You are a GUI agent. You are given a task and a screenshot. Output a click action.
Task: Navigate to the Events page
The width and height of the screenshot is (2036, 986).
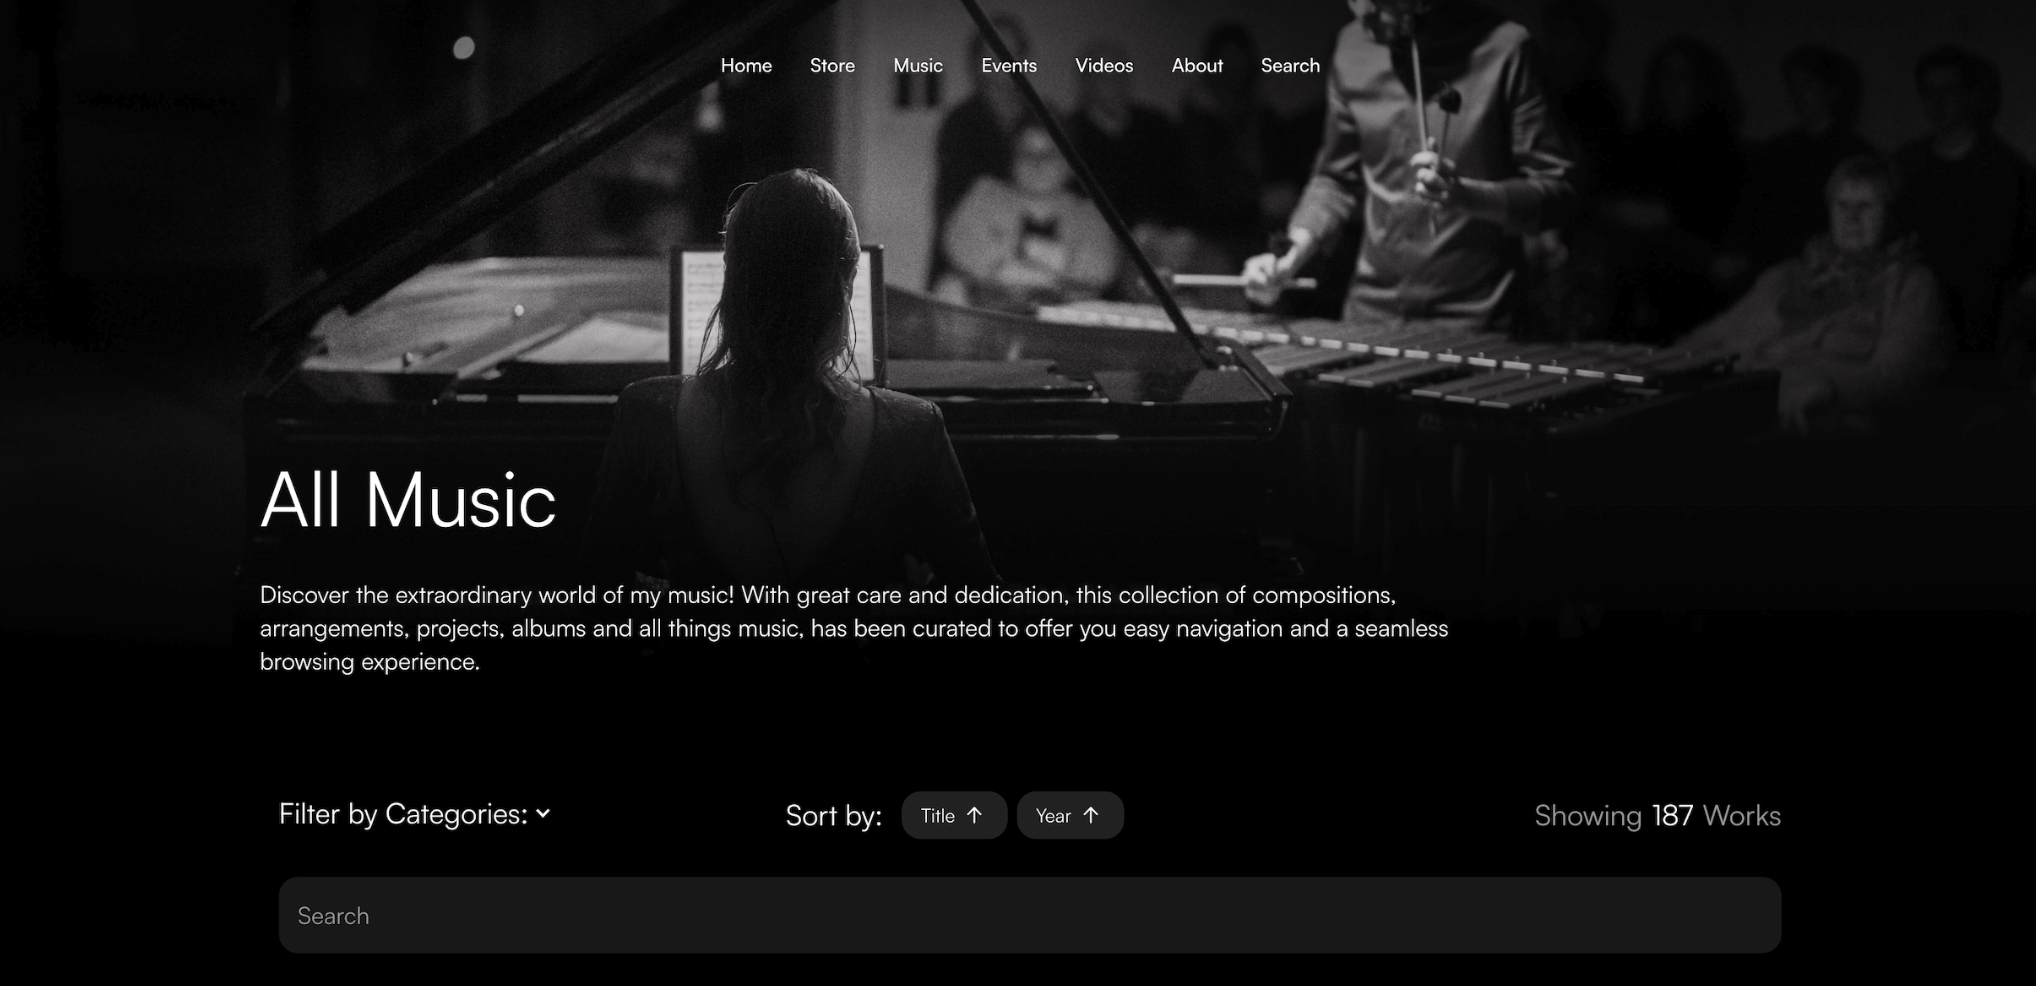[x=1008, y=65]
